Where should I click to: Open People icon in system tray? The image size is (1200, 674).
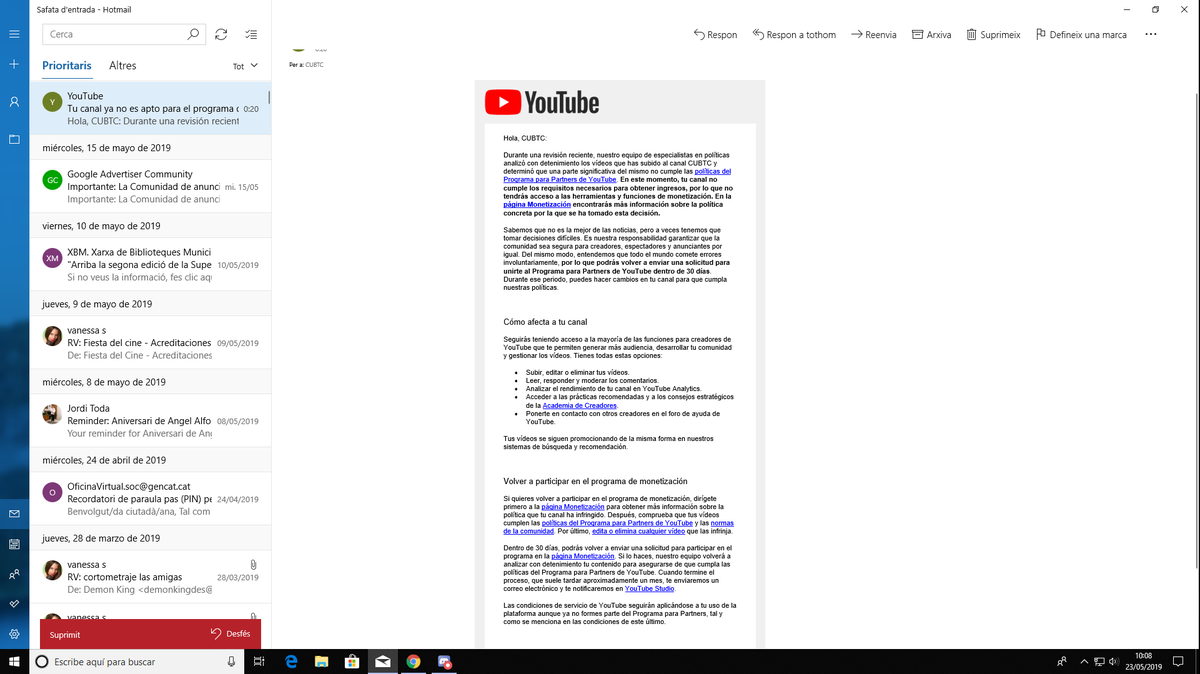point(1062,661)
